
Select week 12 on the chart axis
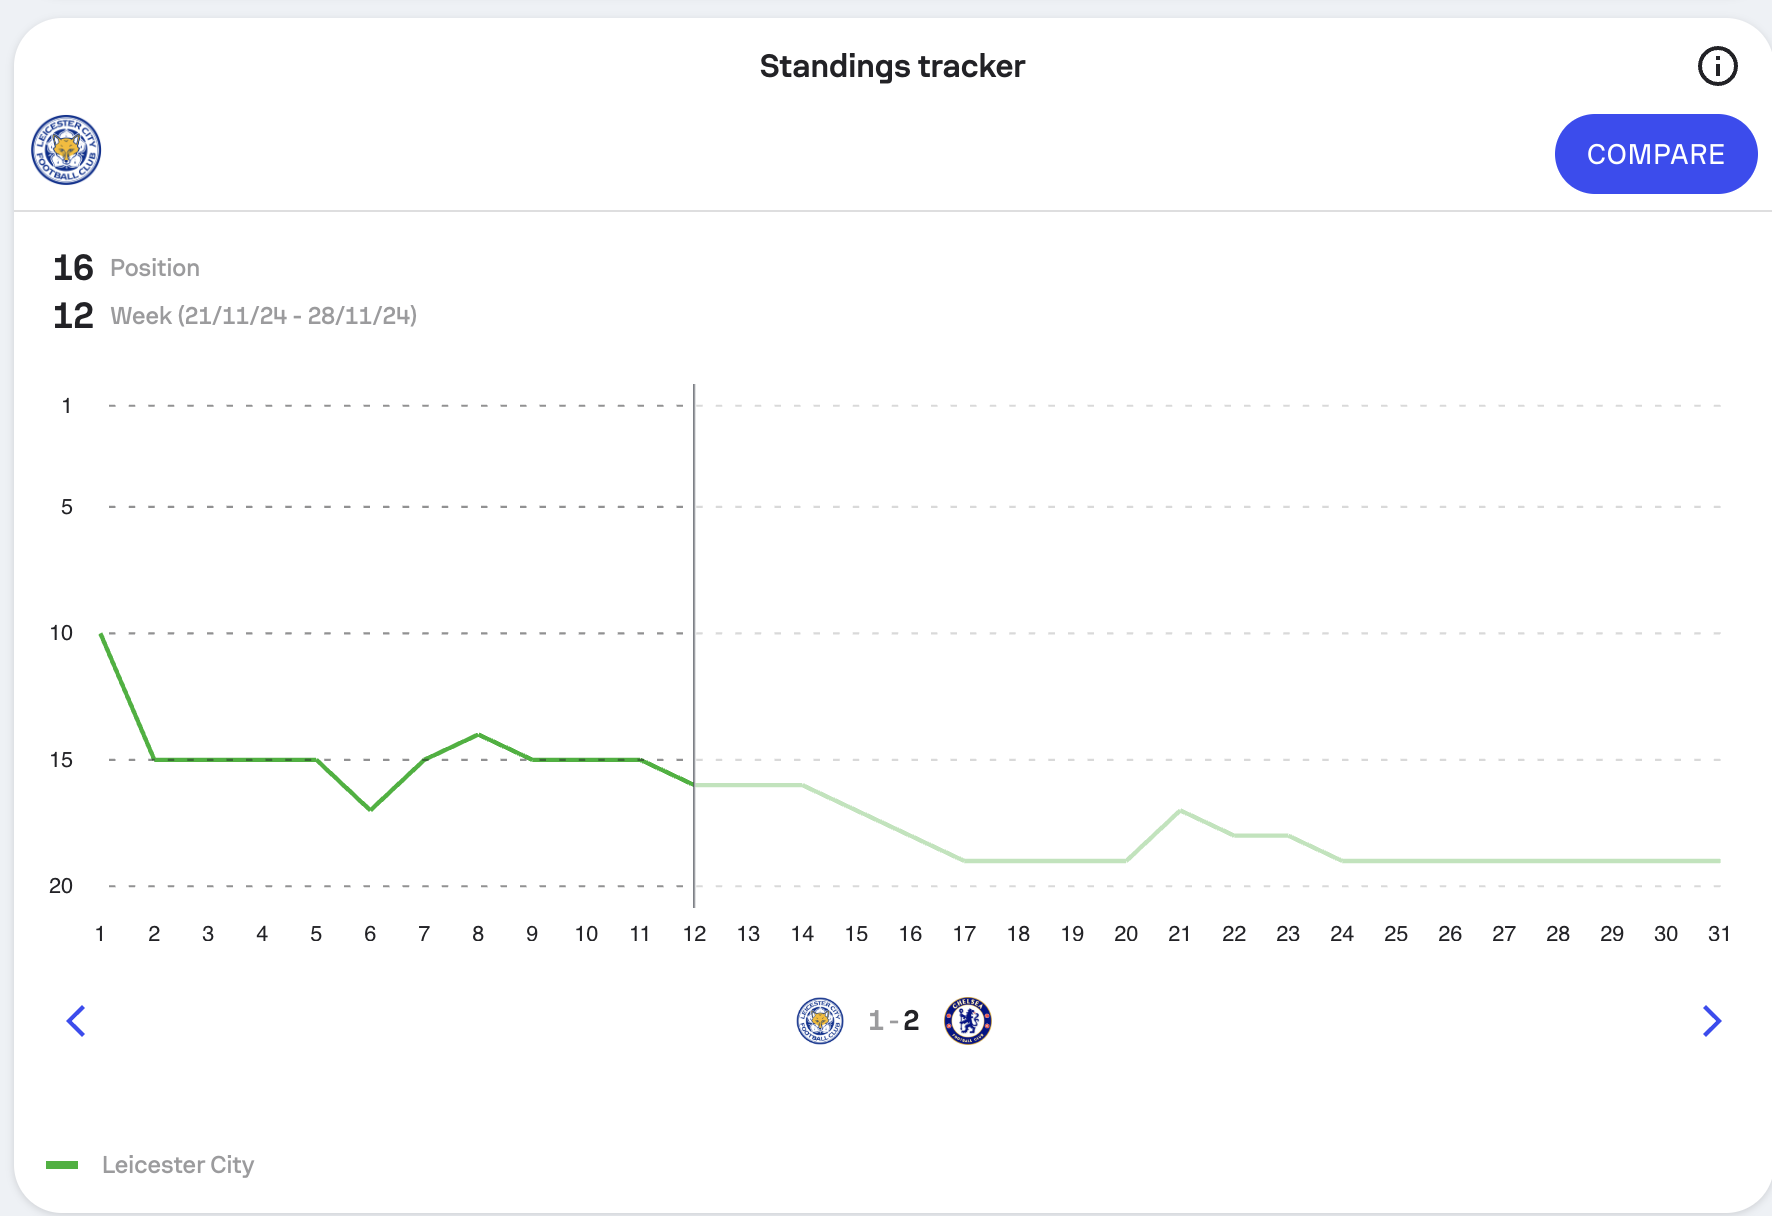coord(694,934)
